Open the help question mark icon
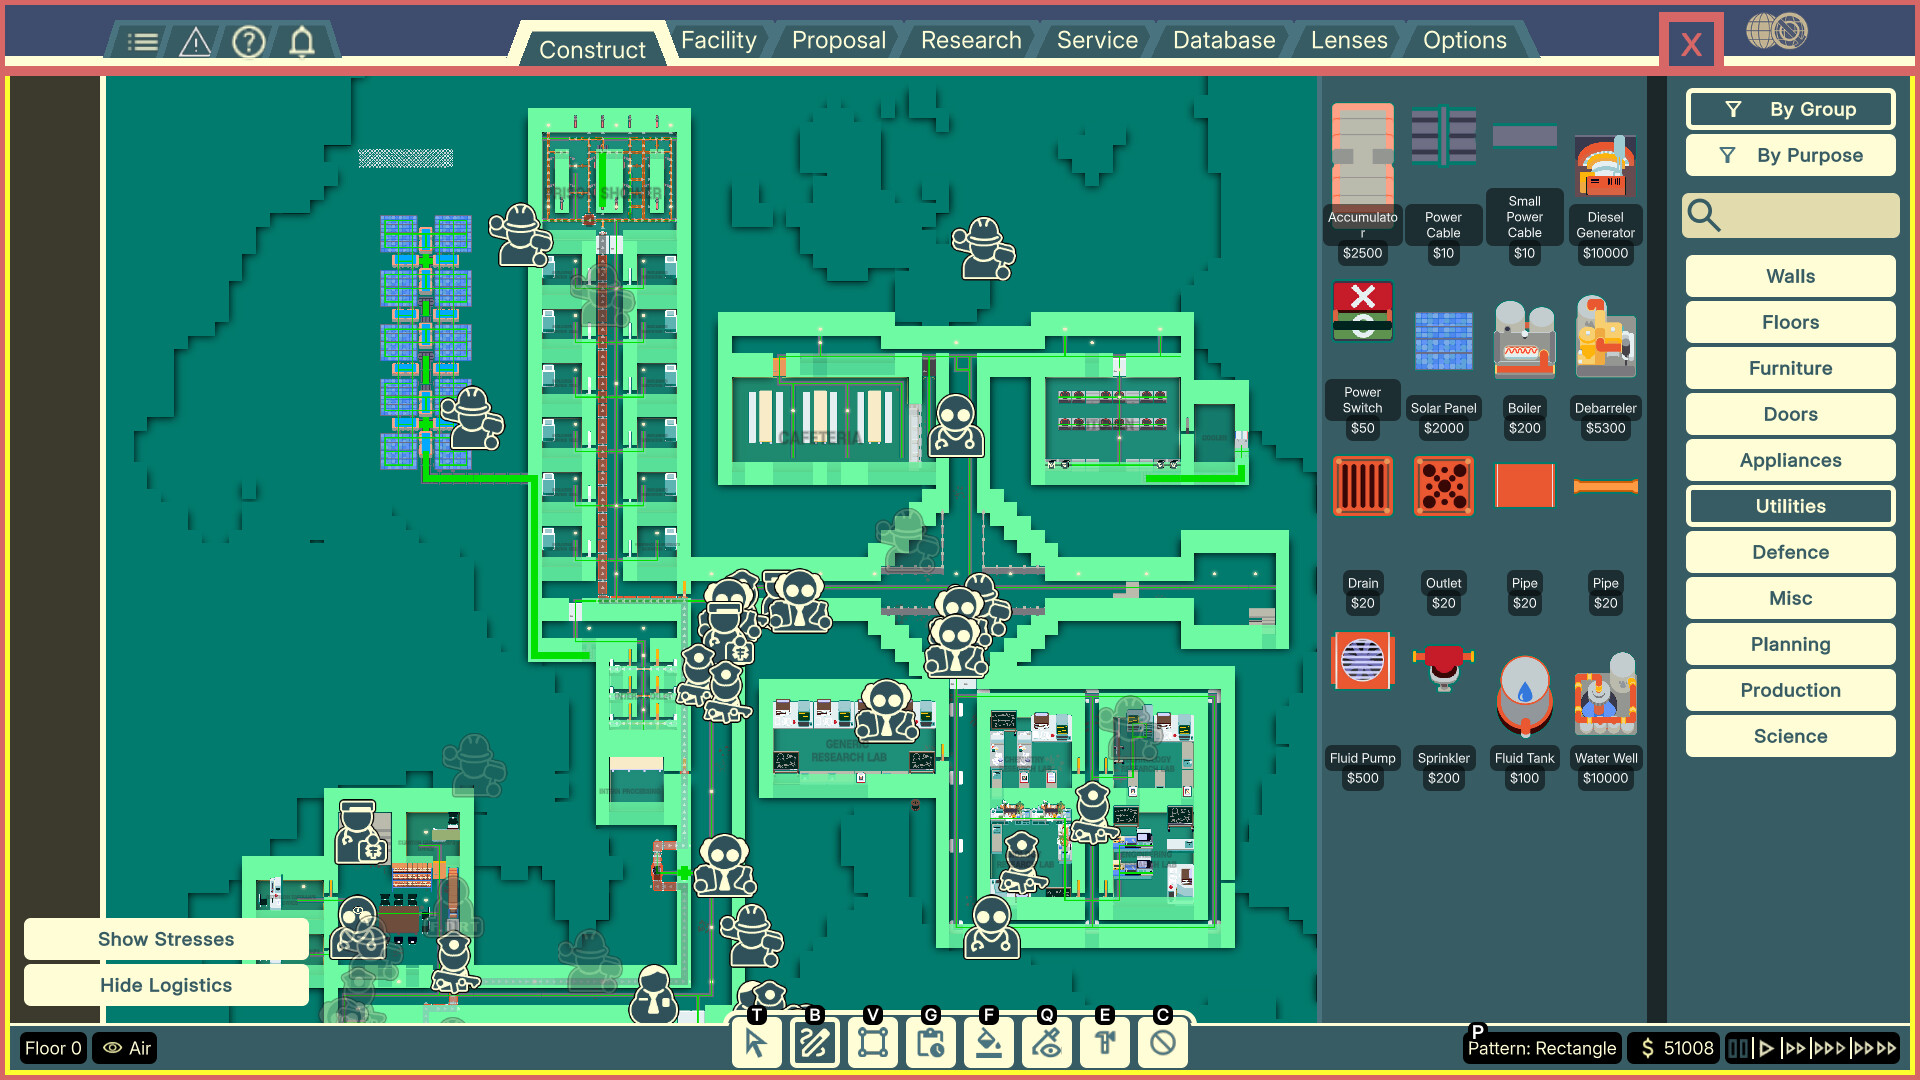This screenshot has width=1920, height=1080. coord(249,41)
